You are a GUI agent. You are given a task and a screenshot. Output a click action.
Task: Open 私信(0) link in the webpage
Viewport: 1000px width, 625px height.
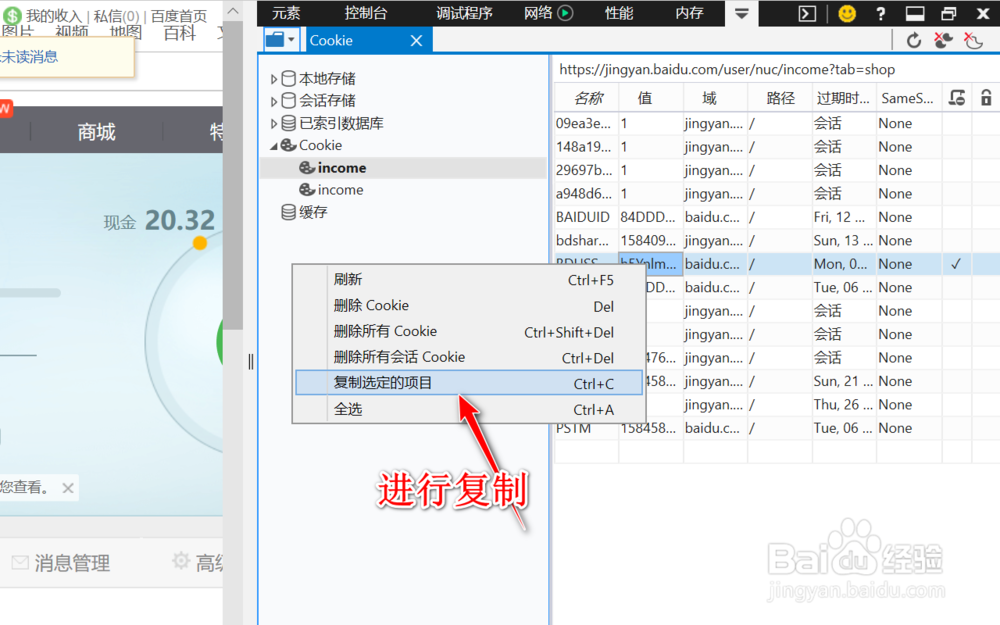116,16
